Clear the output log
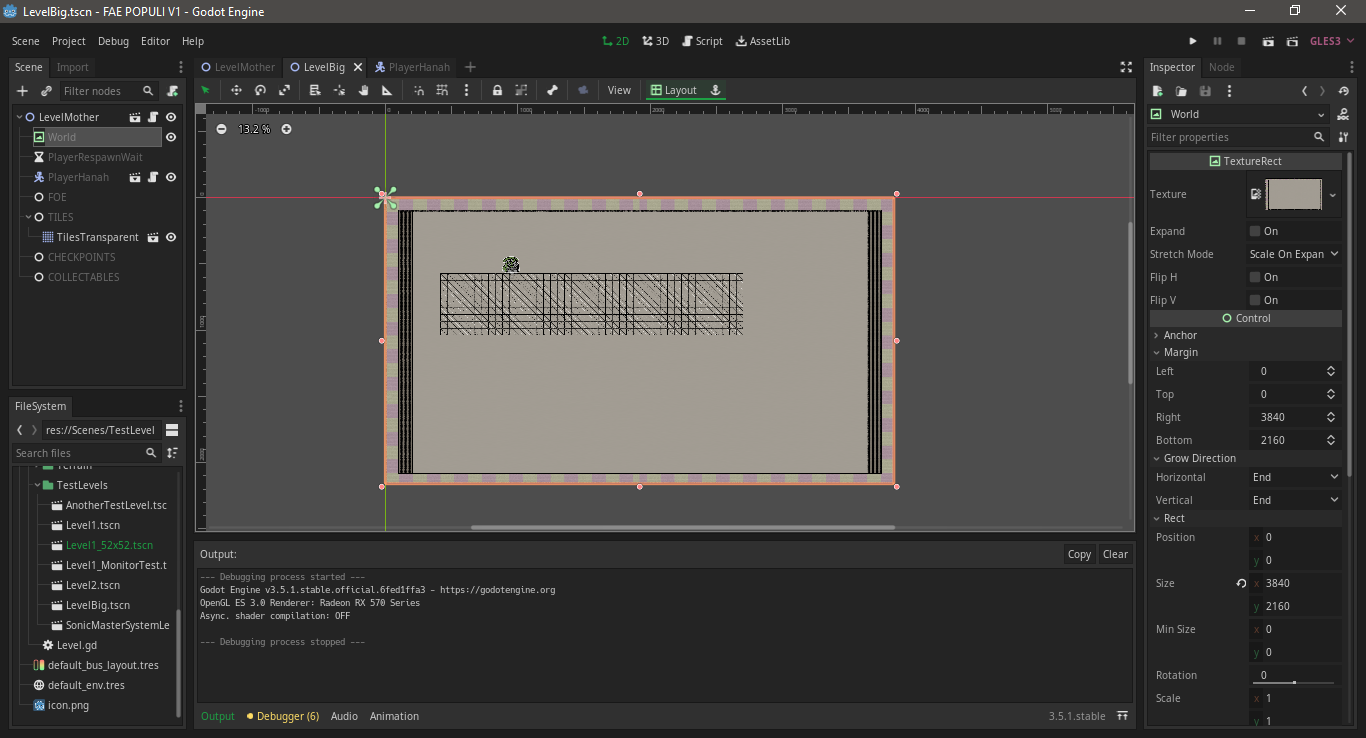 pos(1115,554)
